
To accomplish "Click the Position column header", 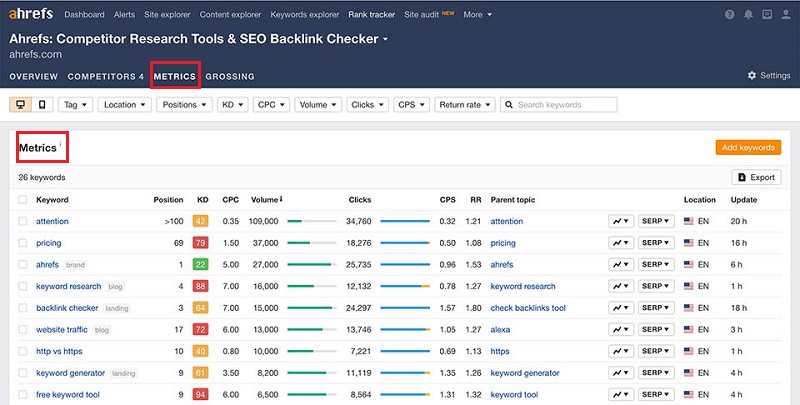I will pos(168,199).
